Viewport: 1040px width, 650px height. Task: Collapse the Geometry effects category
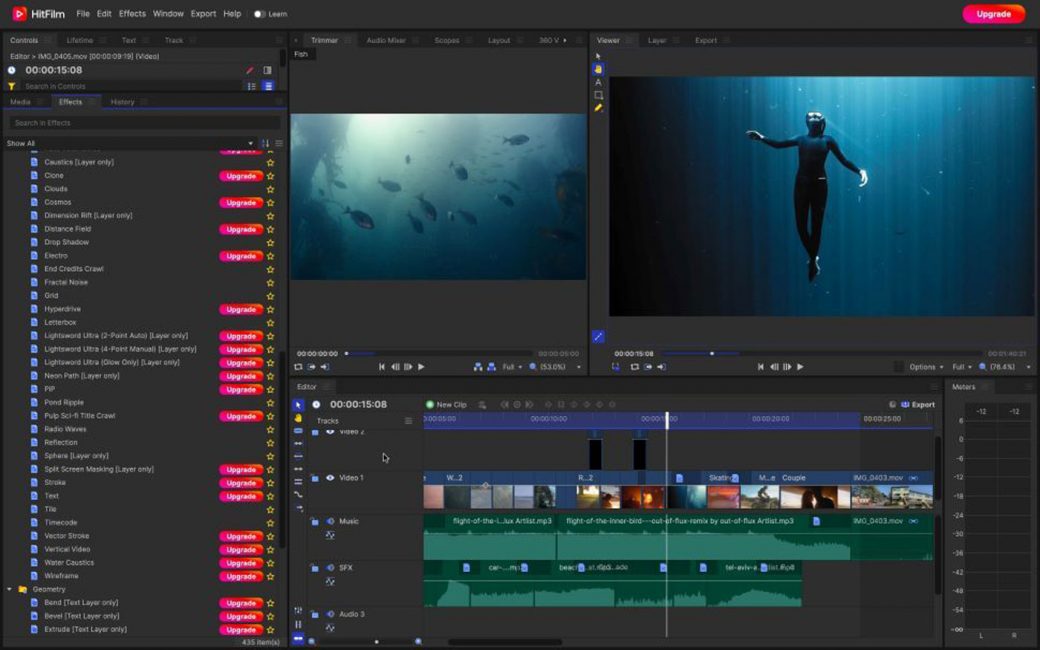pos(10,589)
